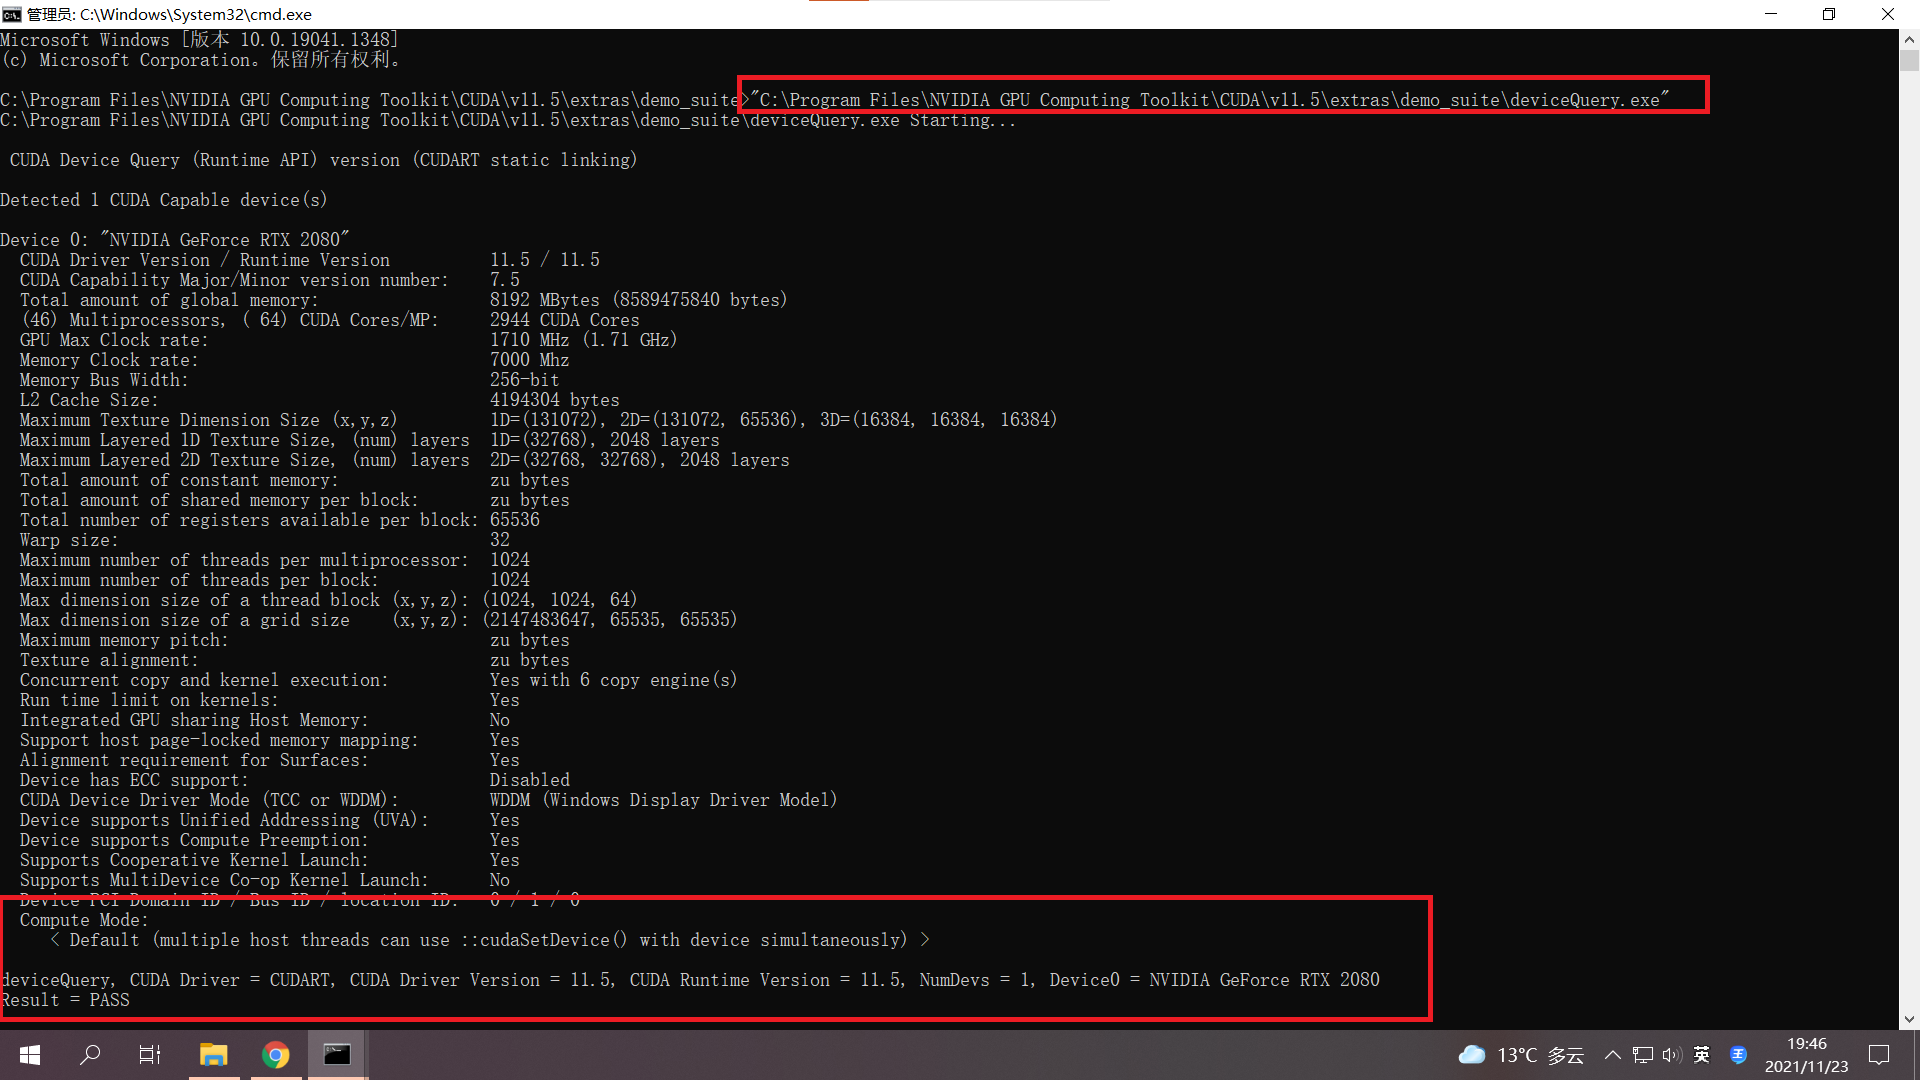Click 'Compute Mode:' label

coord(84,920)
